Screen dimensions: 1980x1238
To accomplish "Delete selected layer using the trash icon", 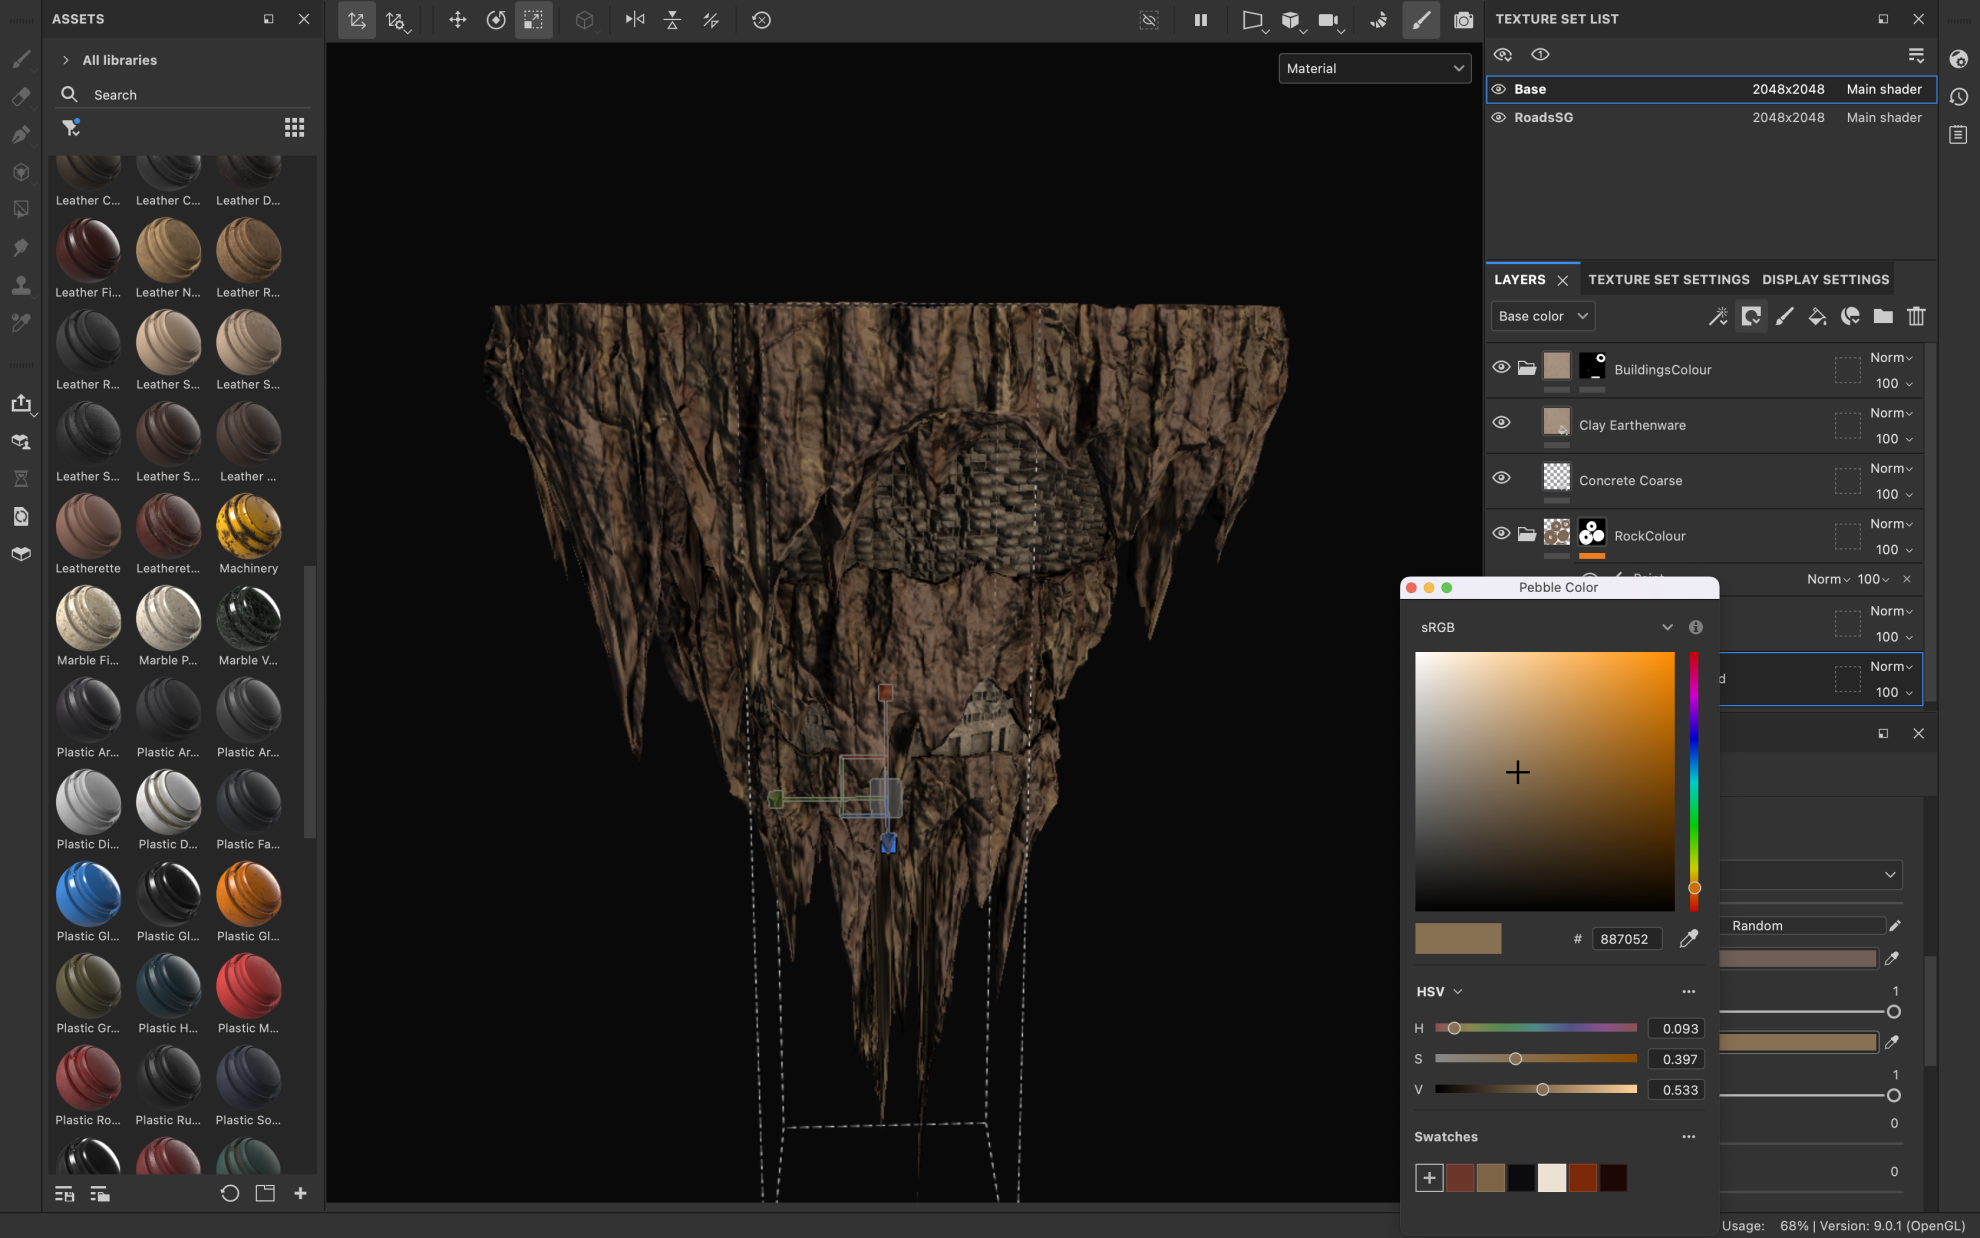I will pos(1917,316).
